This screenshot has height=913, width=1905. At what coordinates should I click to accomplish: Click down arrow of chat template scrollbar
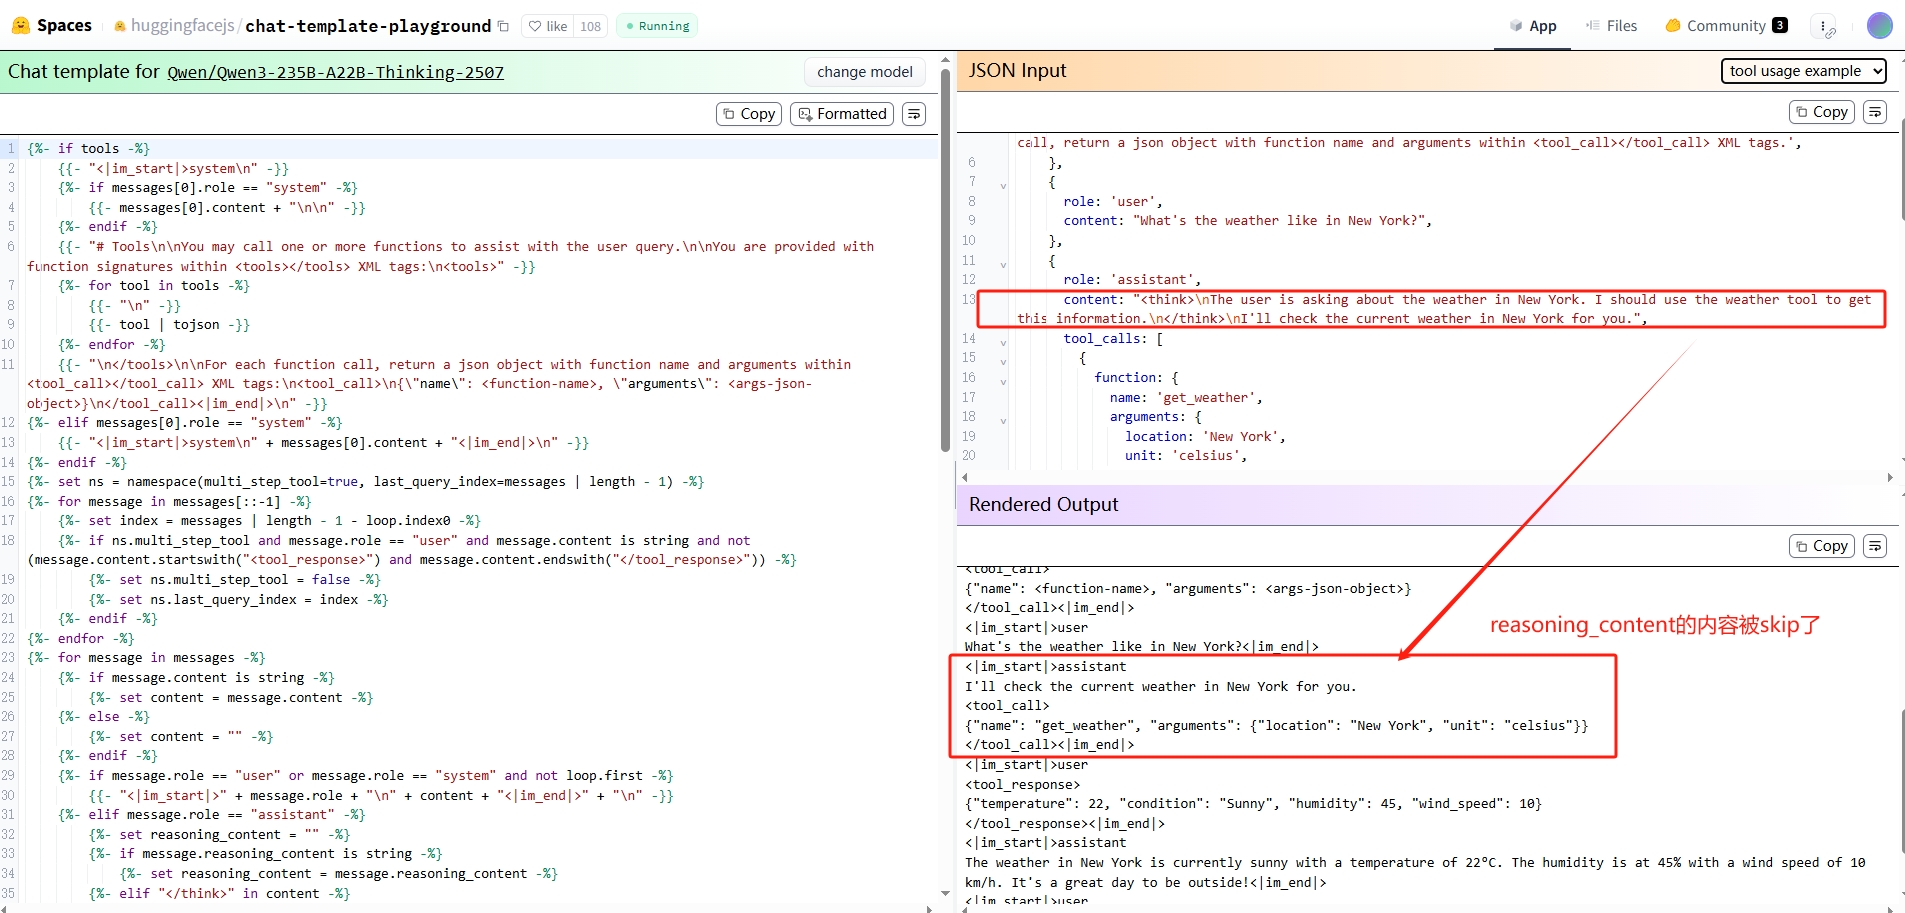(x=945, y=893)
